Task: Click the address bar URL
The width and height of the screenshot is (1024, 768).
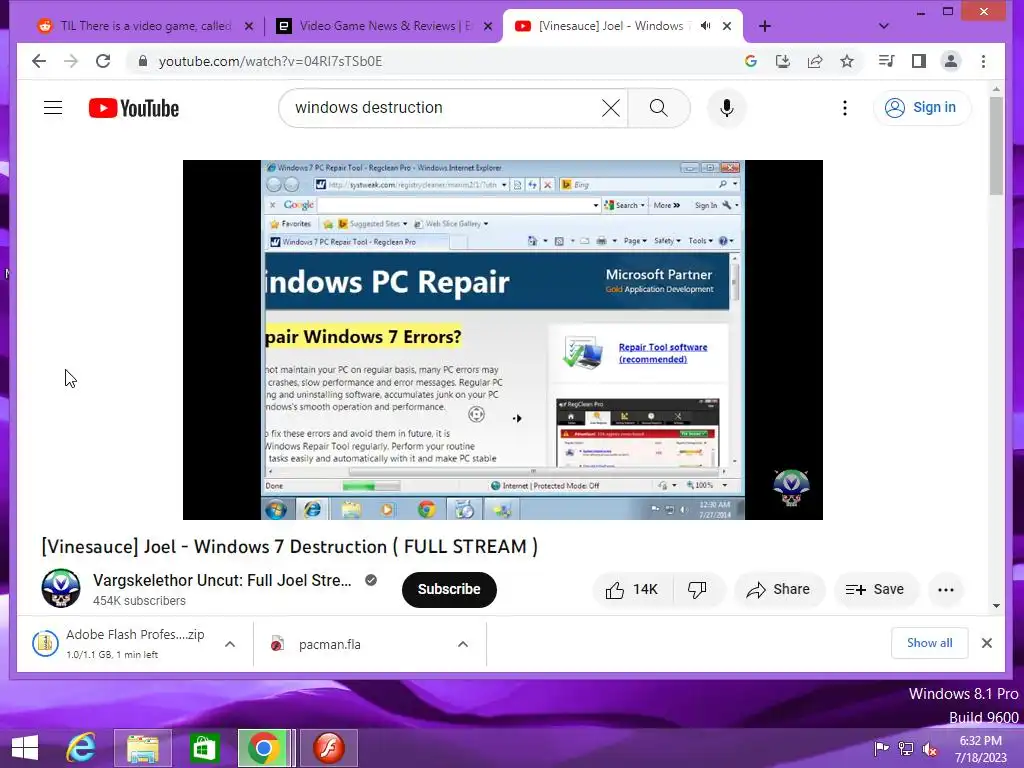Action: [x=270, y=61]
